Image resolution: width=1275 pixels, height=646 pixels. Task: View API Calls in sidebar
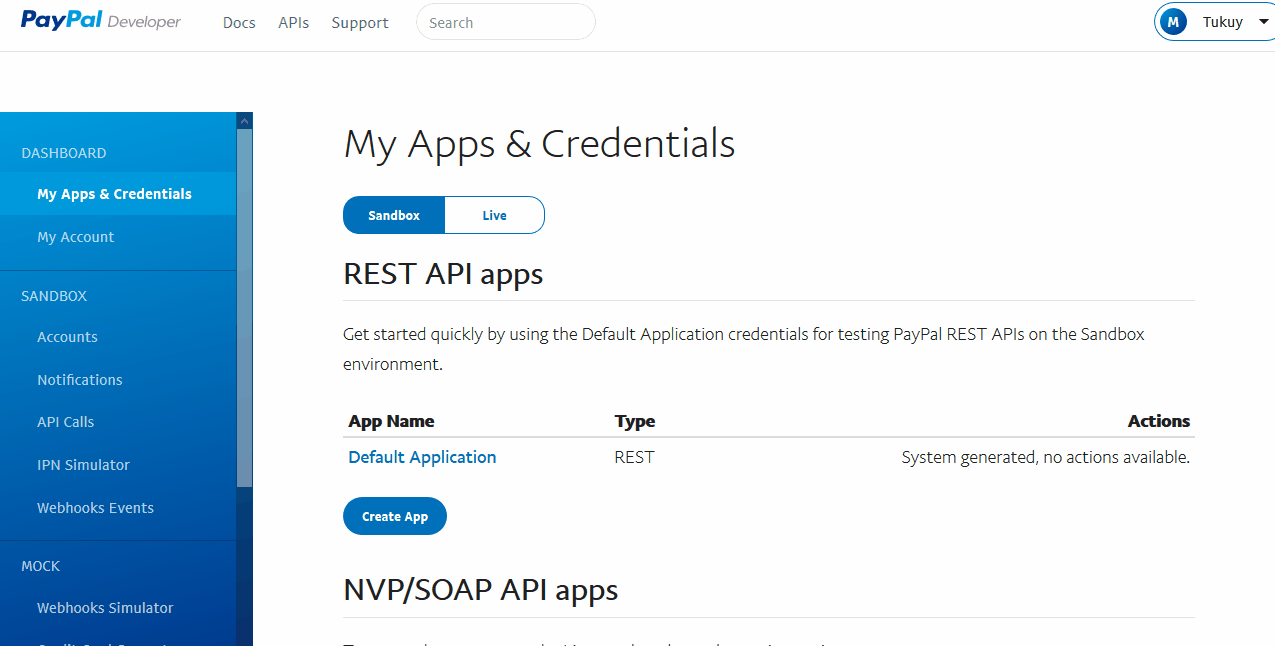click(x=65, y=422)
